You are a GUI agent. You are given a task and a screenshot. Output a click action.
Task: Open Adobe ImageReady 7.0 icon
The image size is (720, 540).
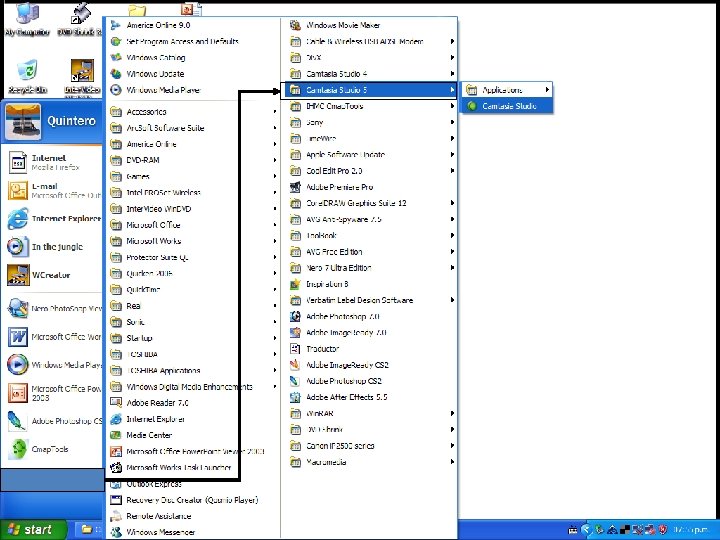click(x=296, y=332)
